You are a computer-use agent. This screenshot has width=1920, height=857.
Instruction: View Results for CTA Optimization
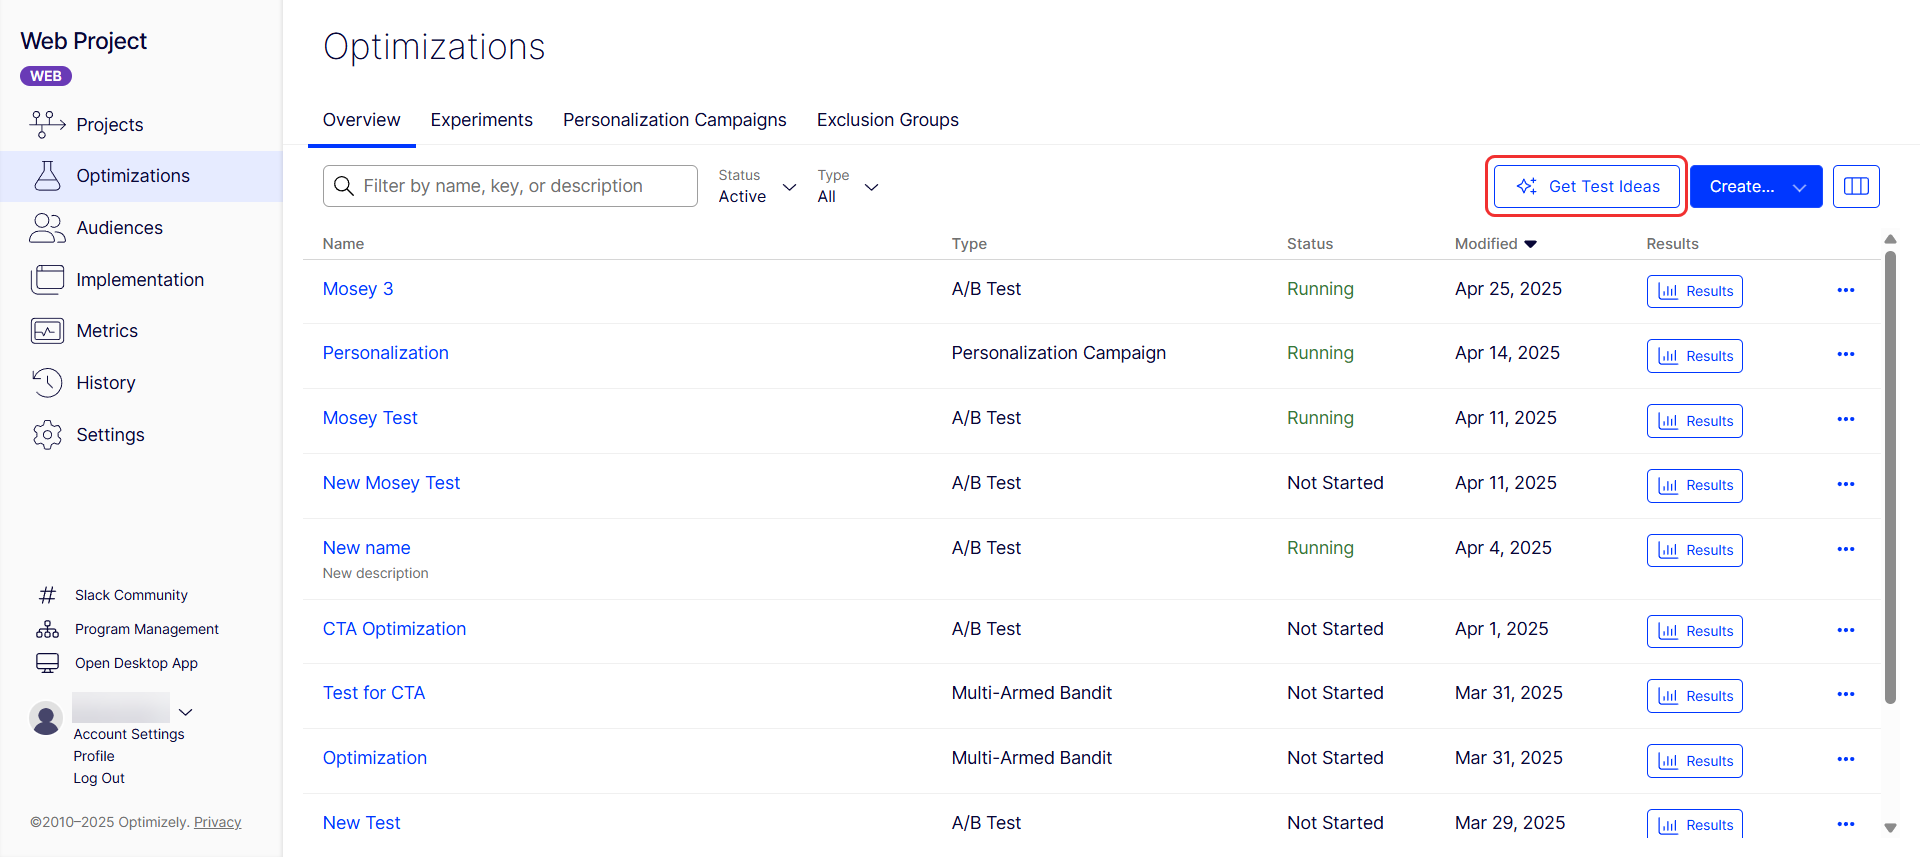(1694, 631)
